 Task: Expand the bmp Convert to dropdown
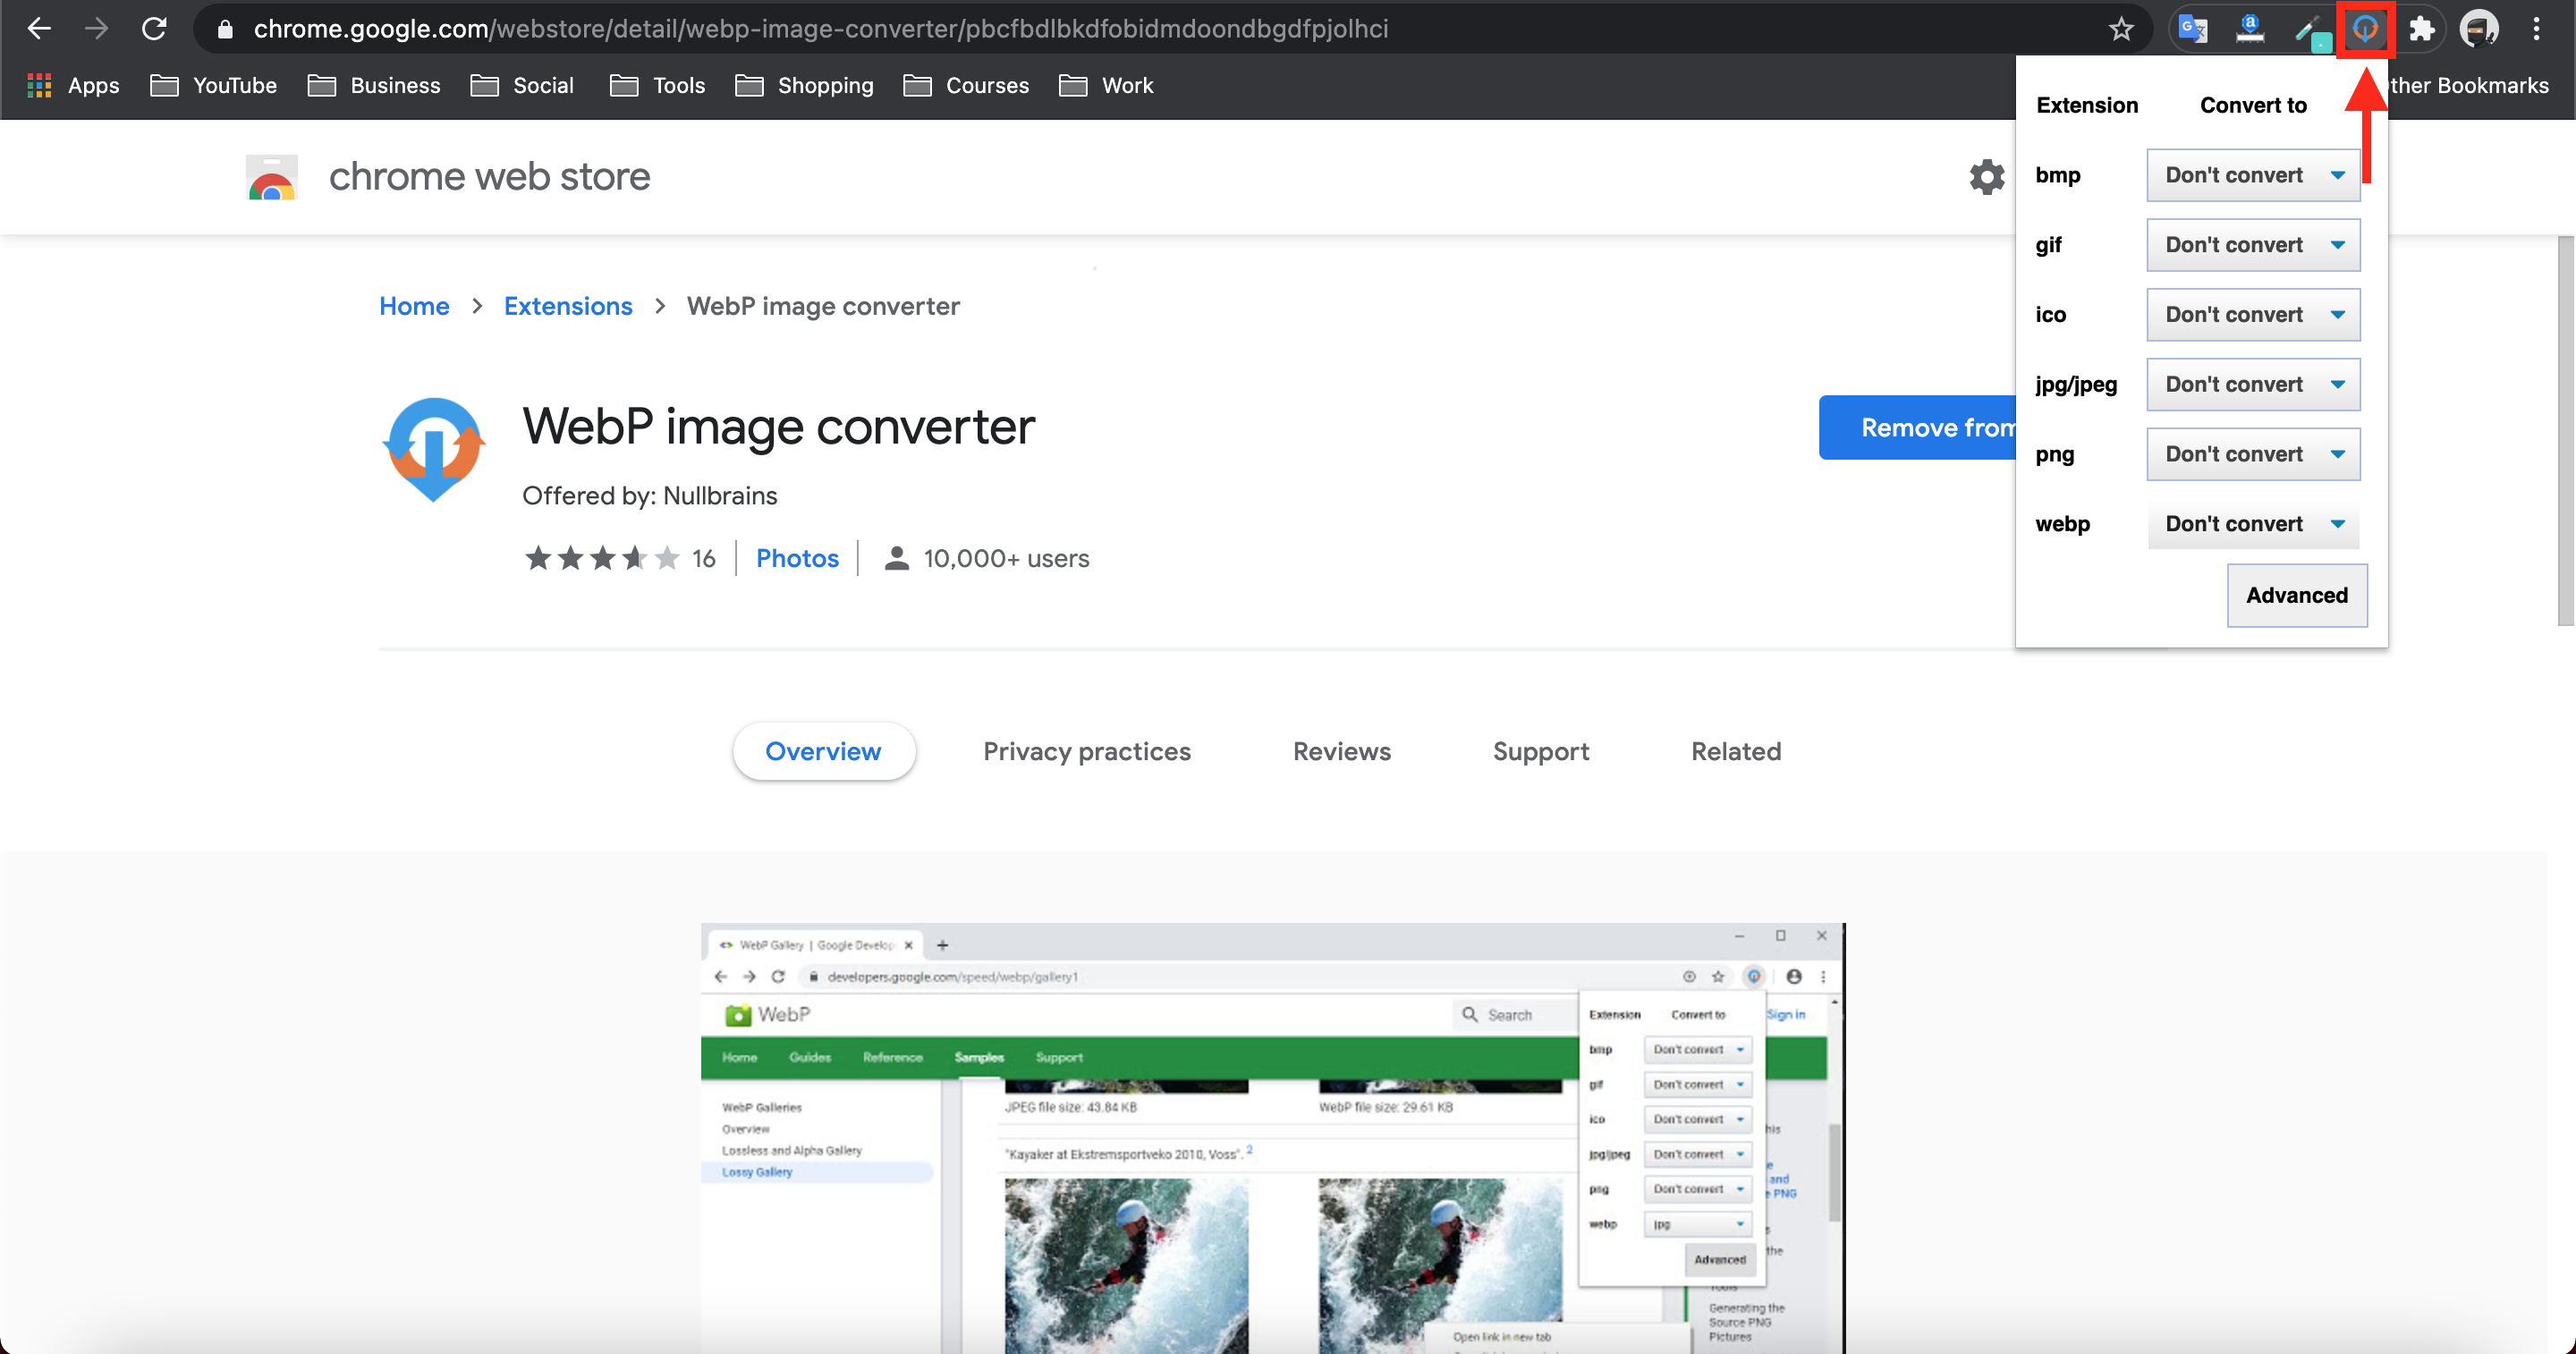click(x=2252, y=175)
